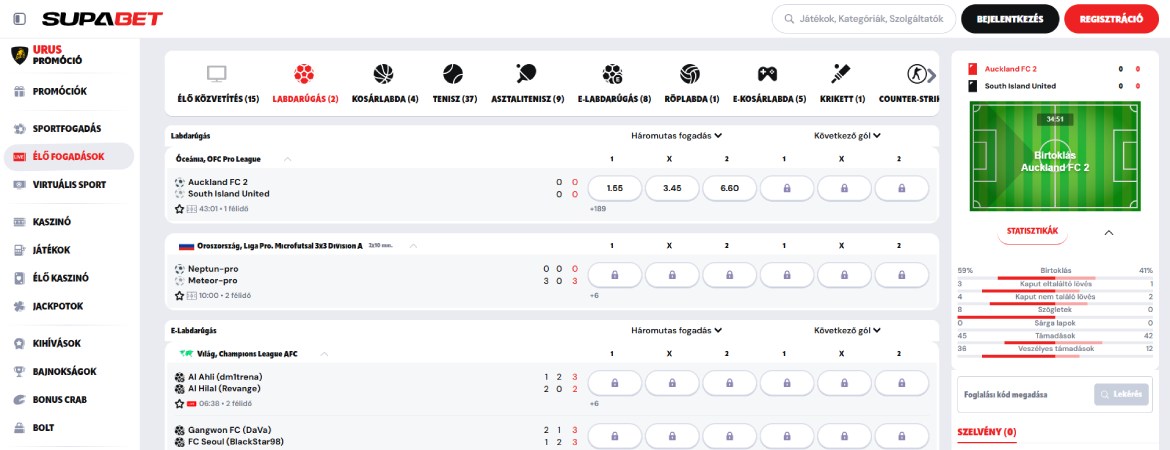This screenshot has height=450, width=1170.
Task: Select the Élő közvetítés monitor icon
Action: point(216,74)
